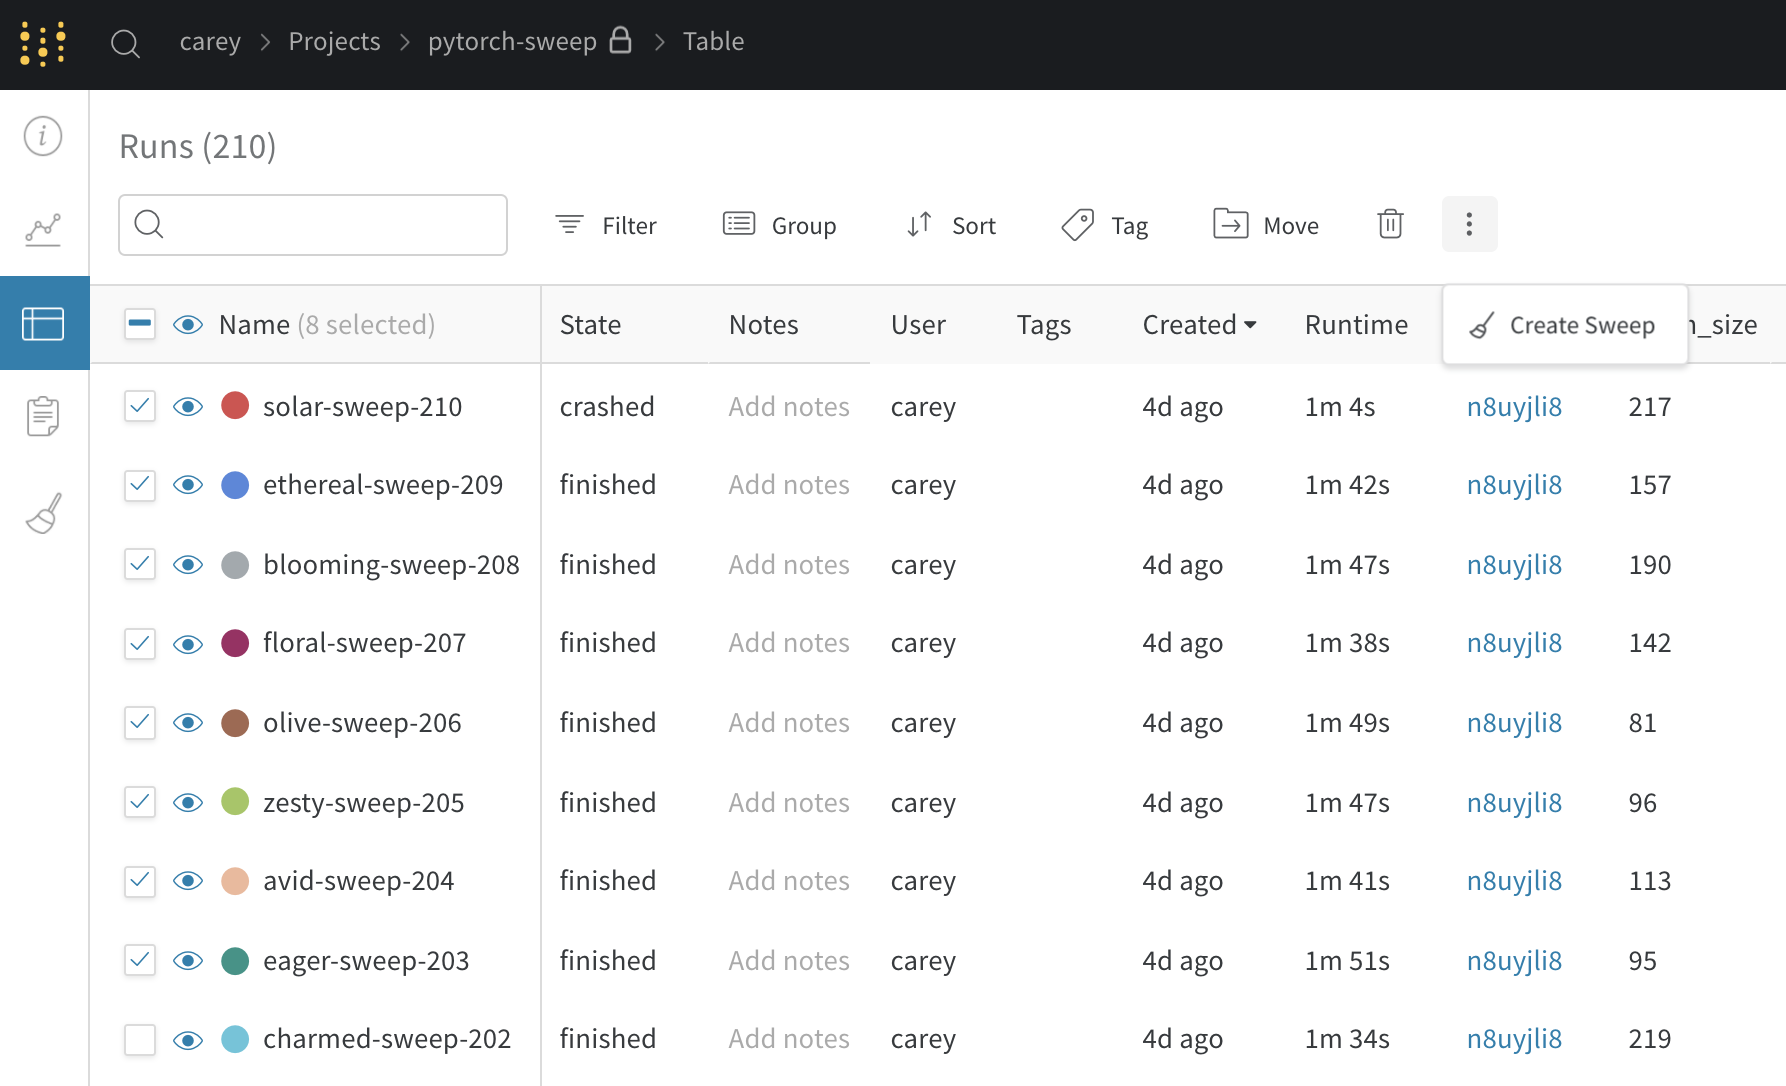Screen dimensions: 1786x1086
Task: Open the sweeps broom icon in sidebar
Action: point(43,513)
